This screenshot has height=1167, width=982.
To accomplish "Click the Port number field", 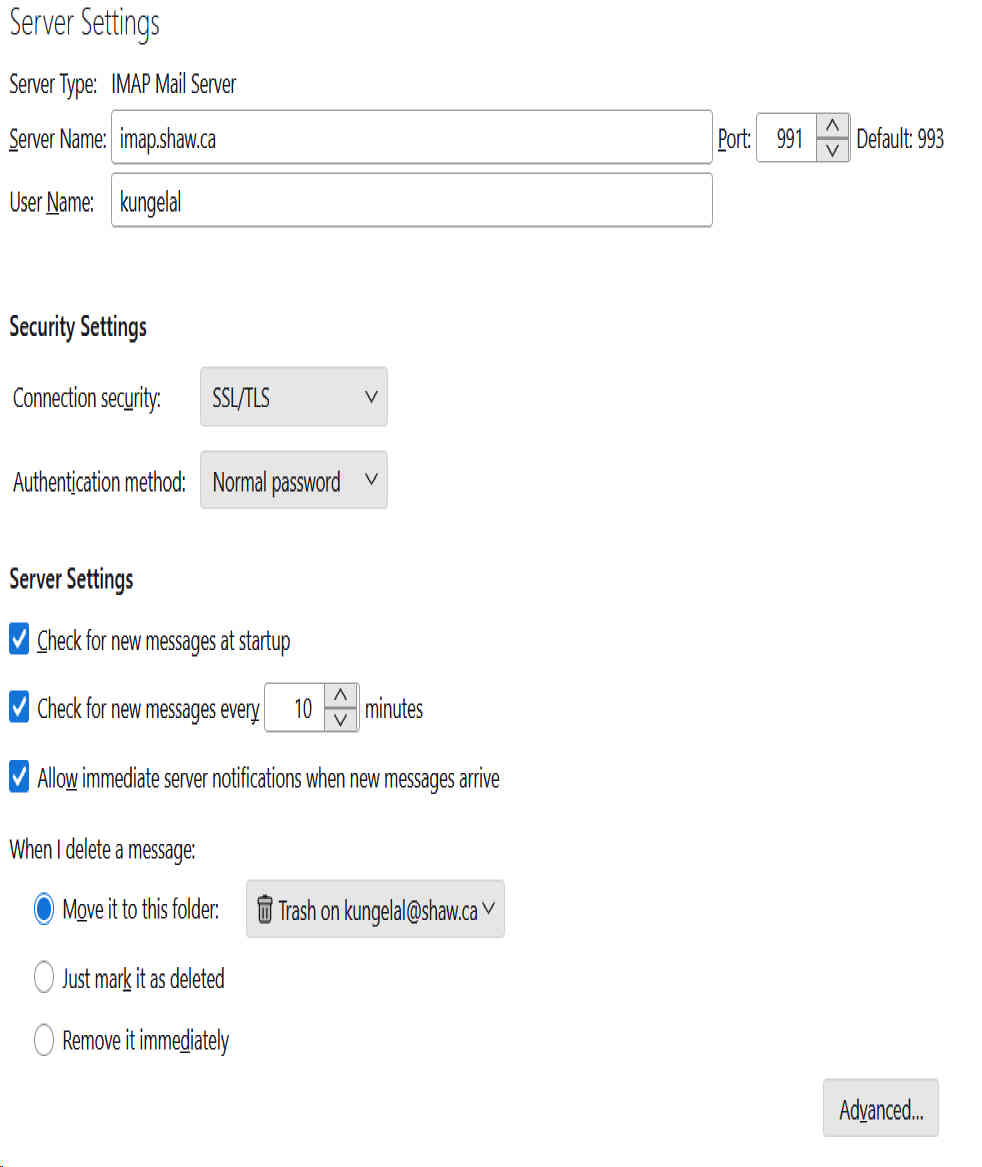I will pyautogui.click(x=788, y=139).
